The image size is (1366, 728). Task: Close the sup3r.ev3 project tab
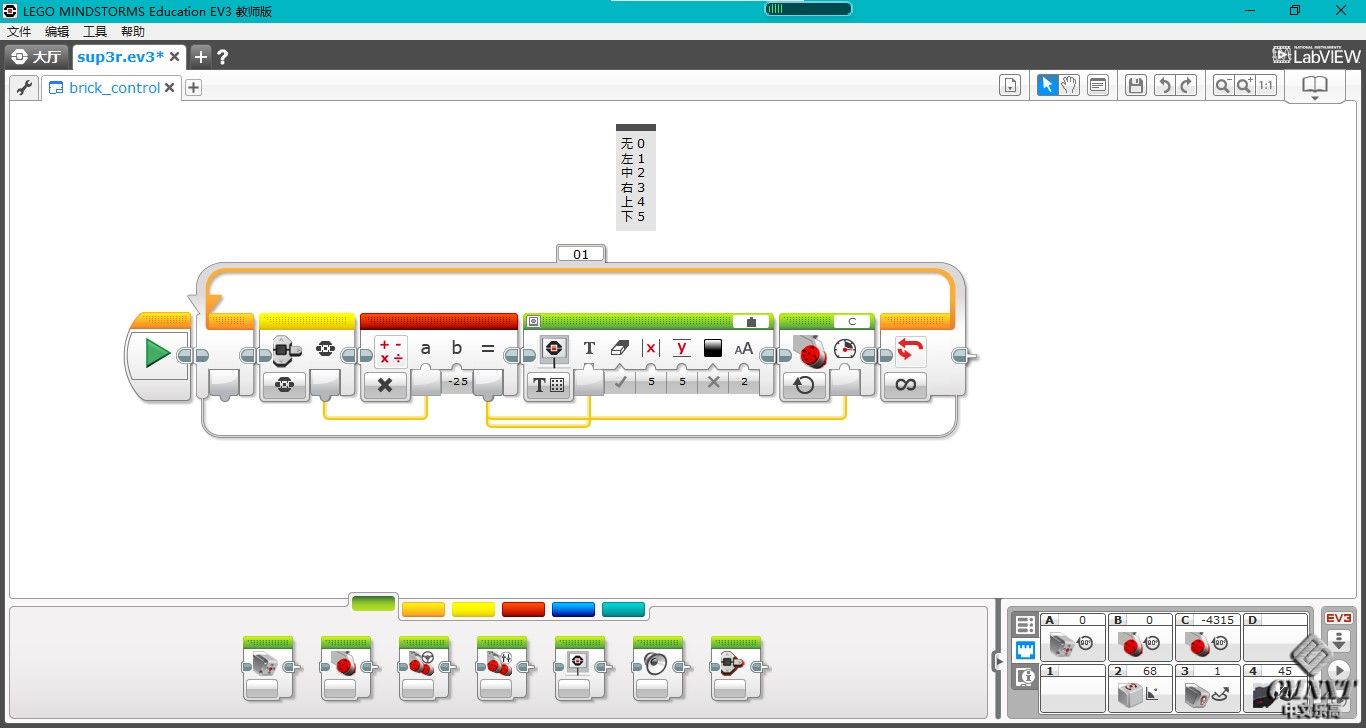tap(175, 57)
